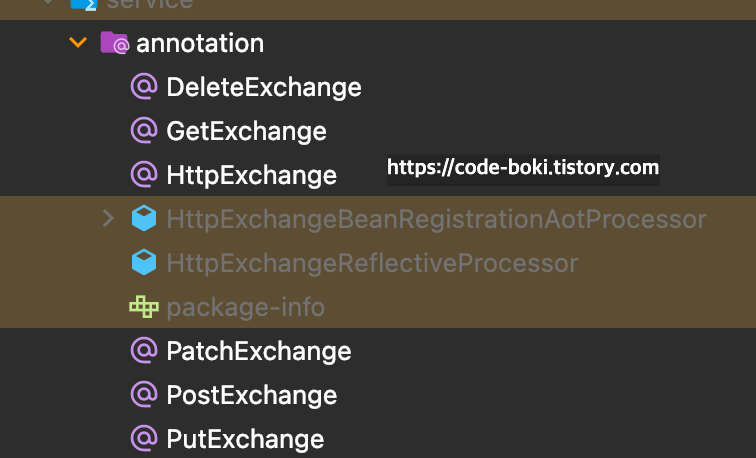
Task: Click the @ icon beside PostExchange
Action: point(144,394)
